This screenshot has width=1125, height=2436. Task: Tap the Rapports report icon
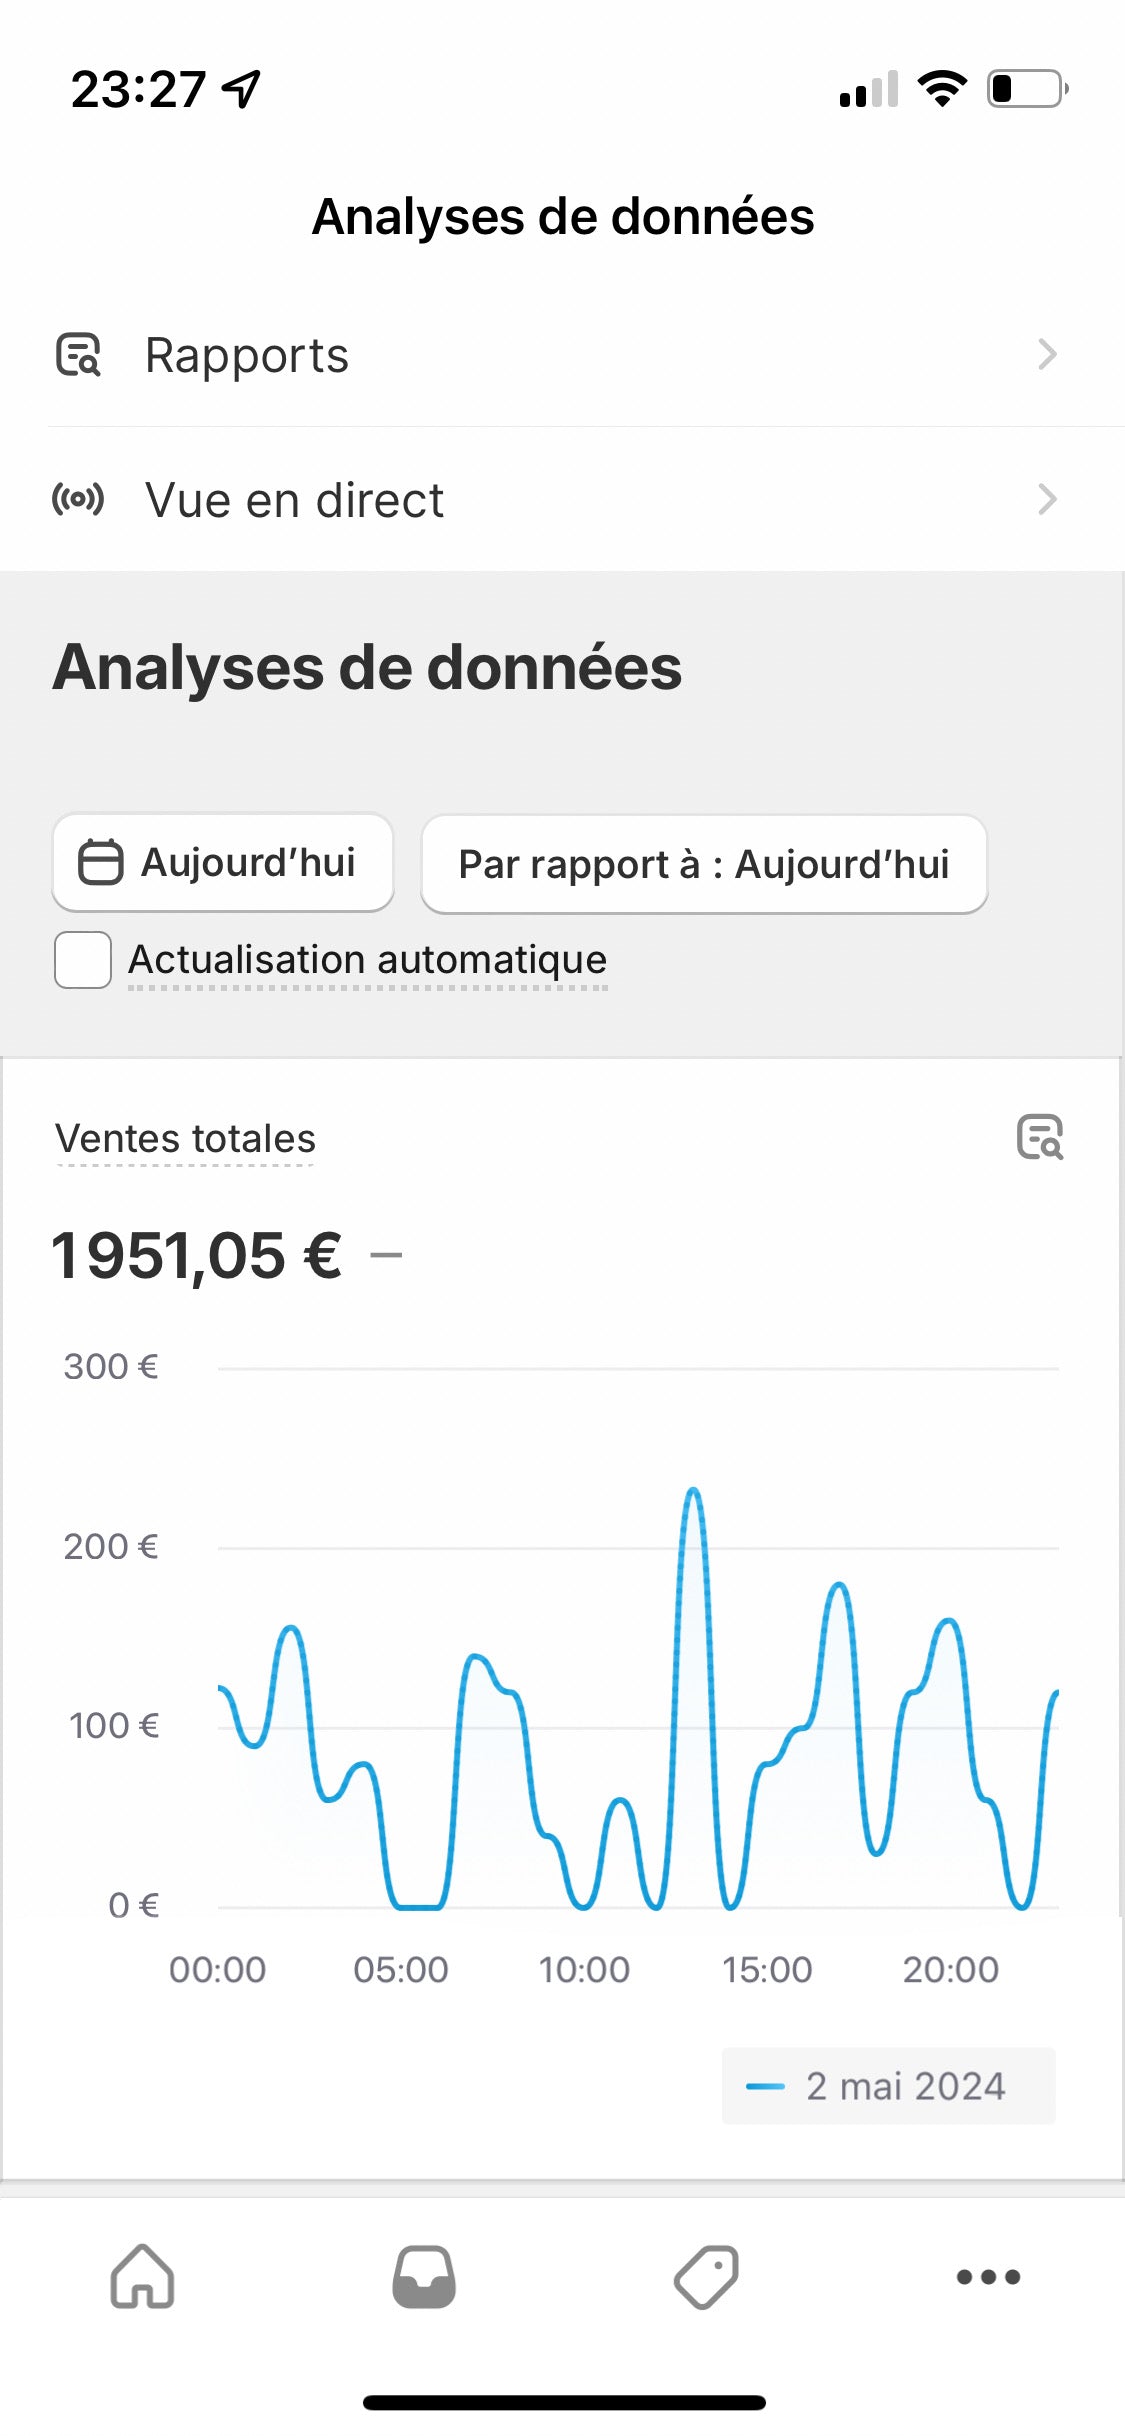78,355
